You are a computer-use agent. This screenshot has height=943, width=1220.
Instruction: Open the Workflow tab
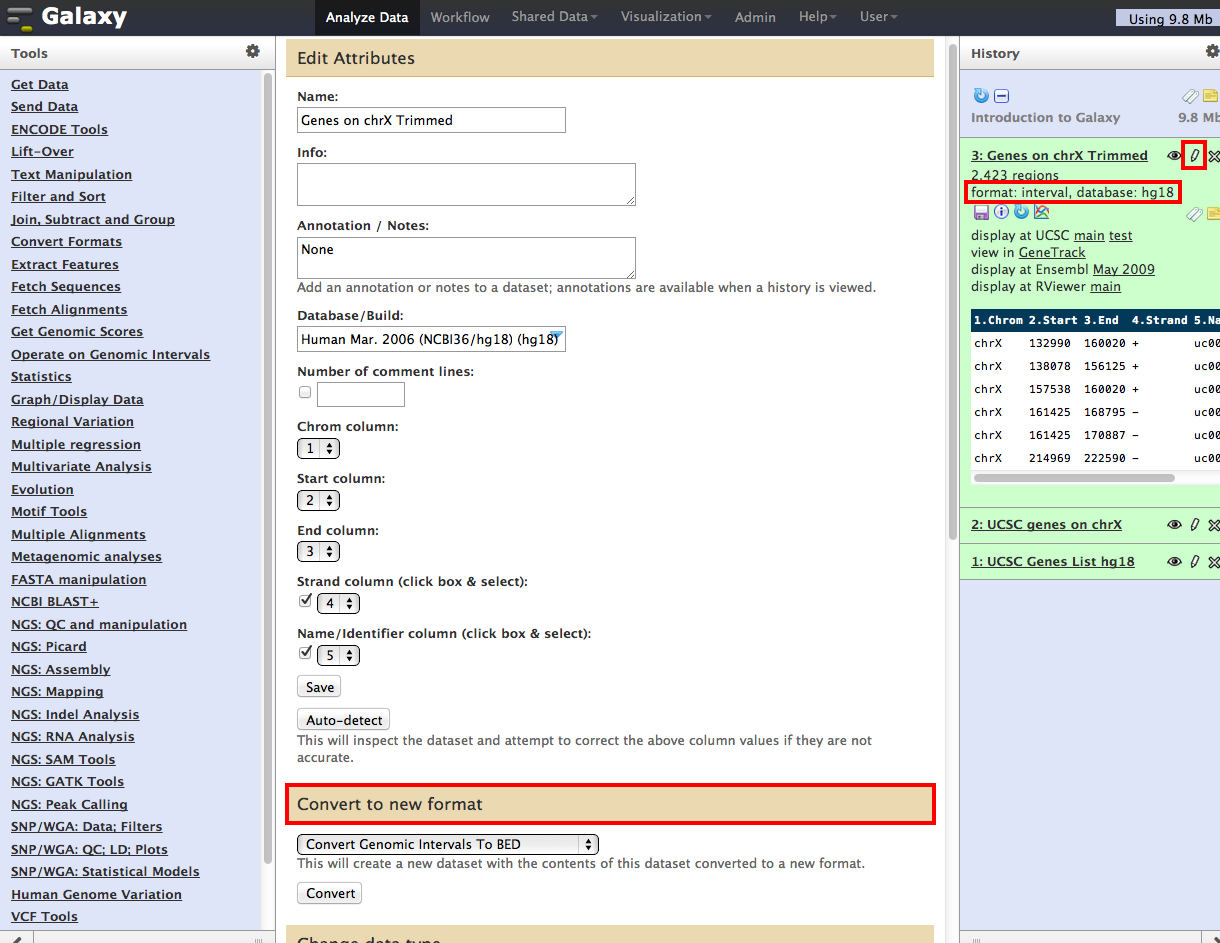tap(460, 17)
